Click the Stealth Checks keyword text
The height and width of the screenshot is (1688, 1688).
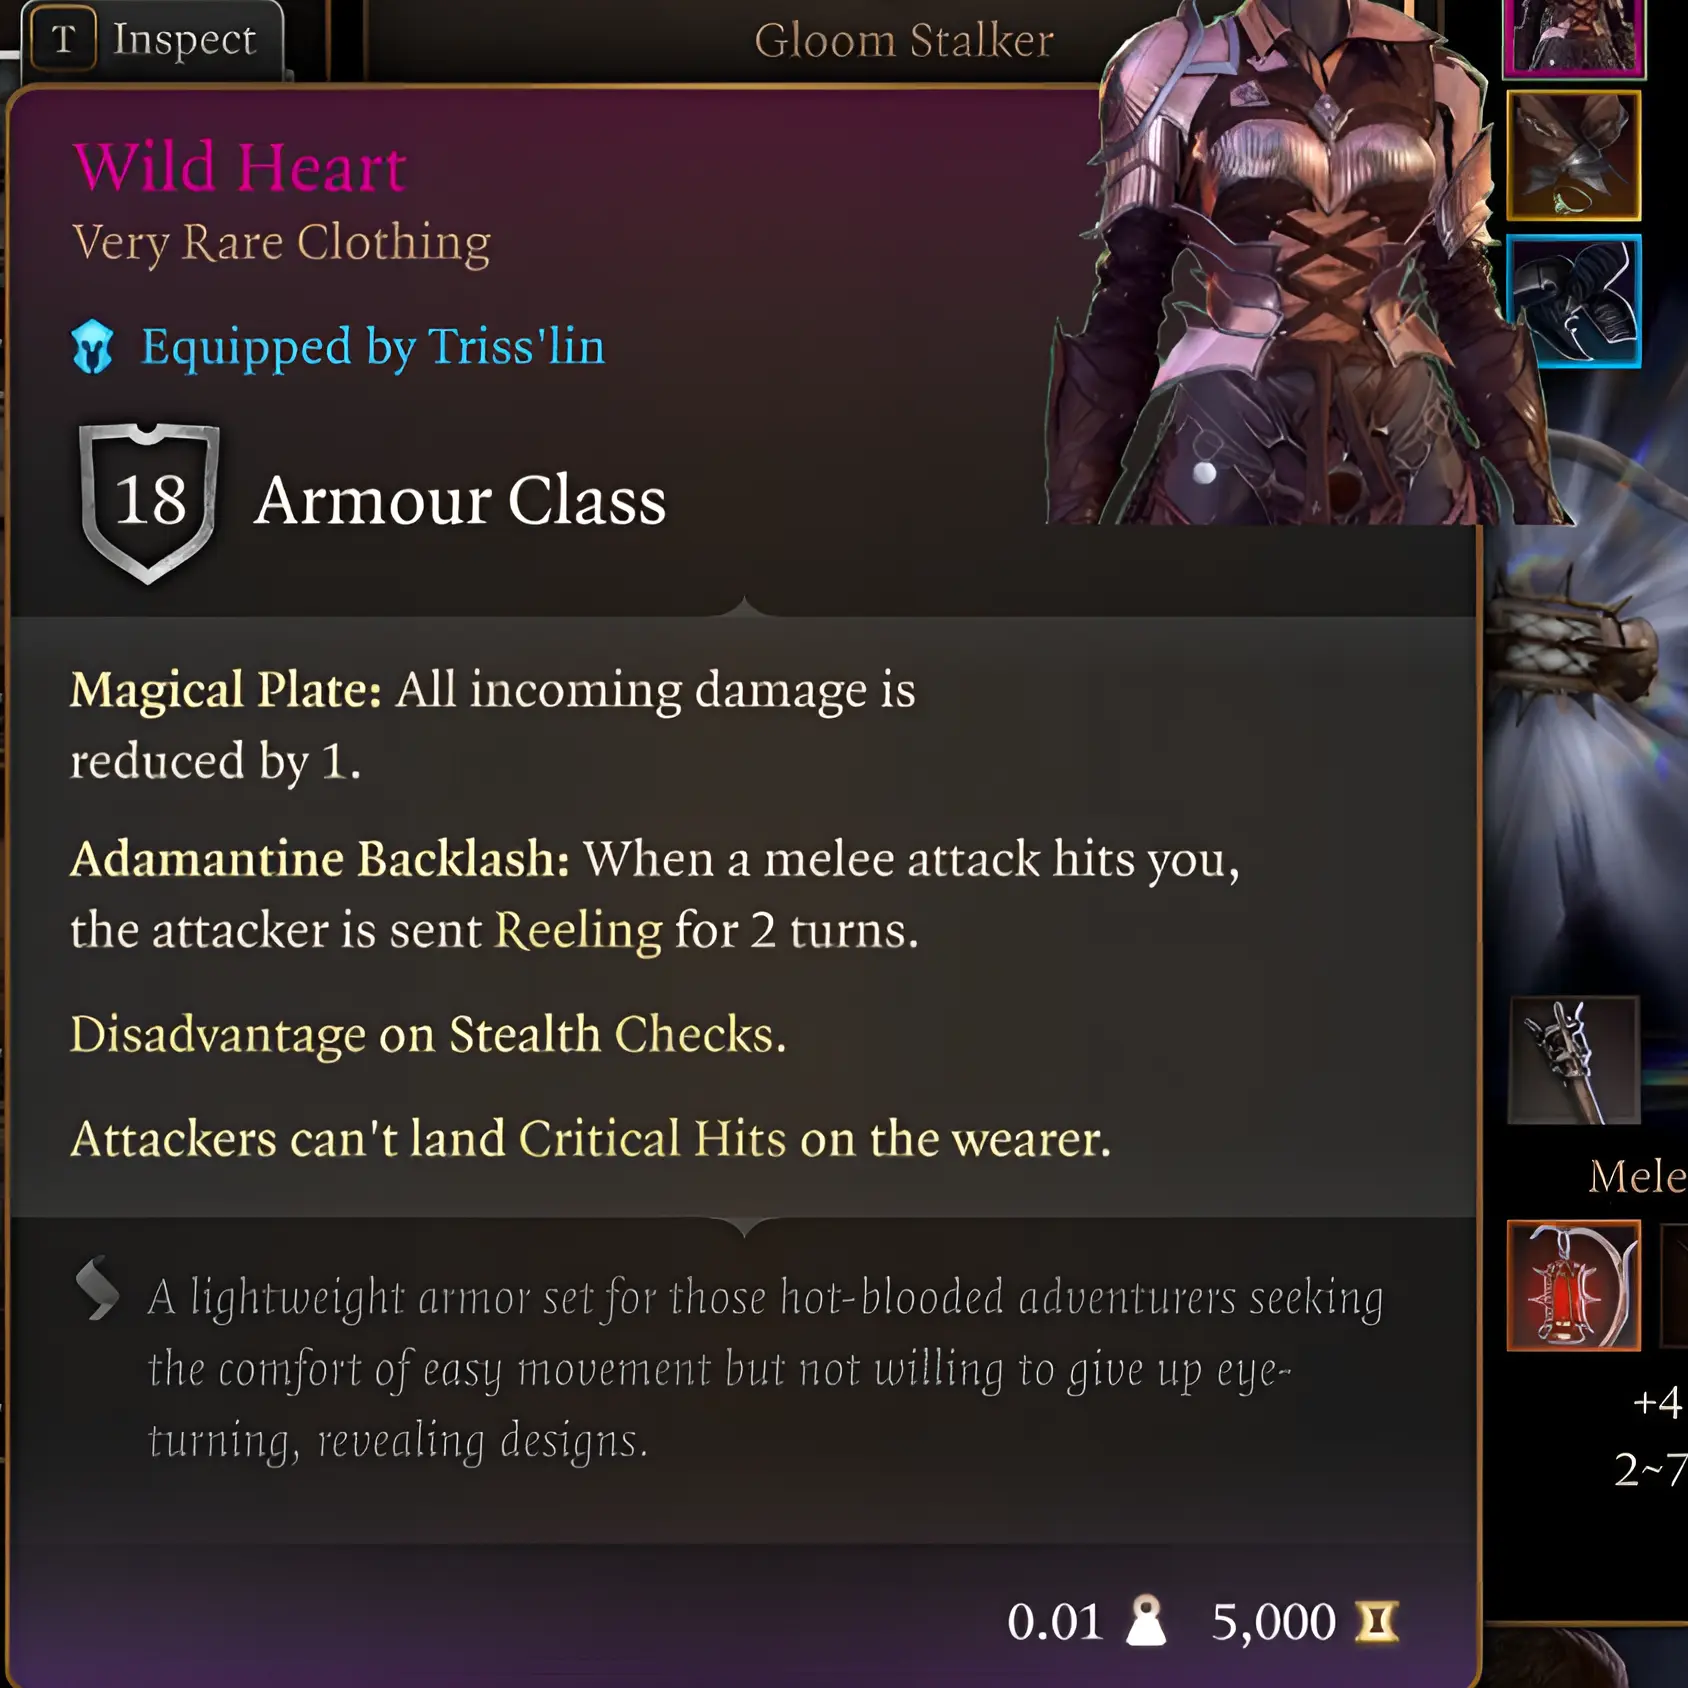point(611,1035)
